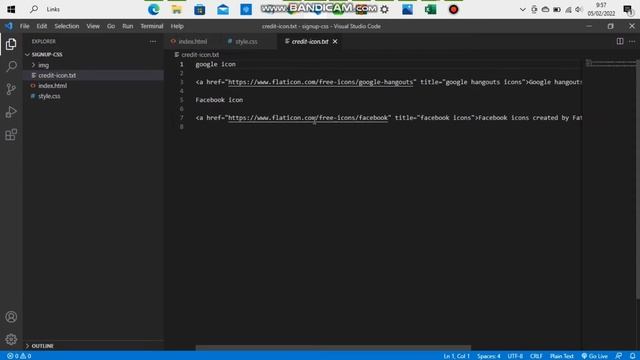Change language mode Plain Text

pyautogui.click(x=562, y=356)
